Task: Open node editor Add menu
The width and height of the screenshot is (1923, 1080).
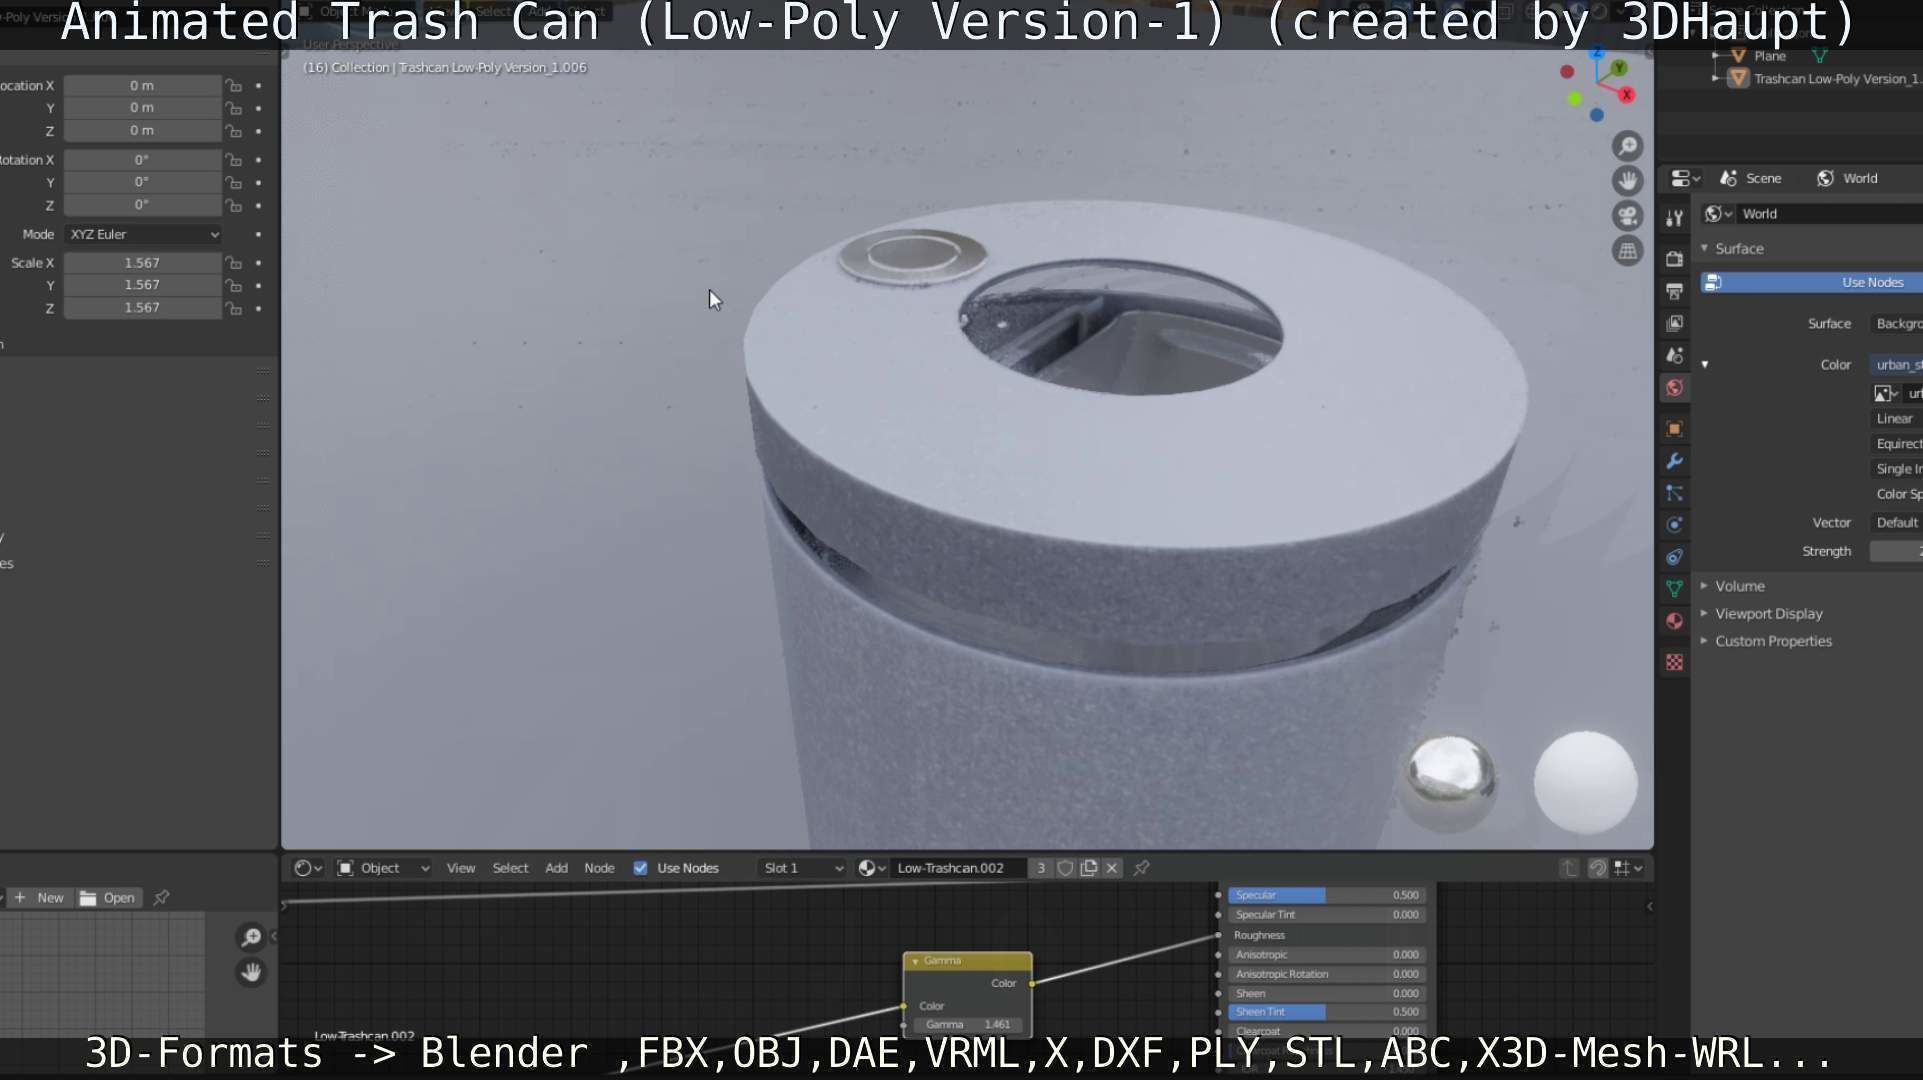Action: point(556,868)
